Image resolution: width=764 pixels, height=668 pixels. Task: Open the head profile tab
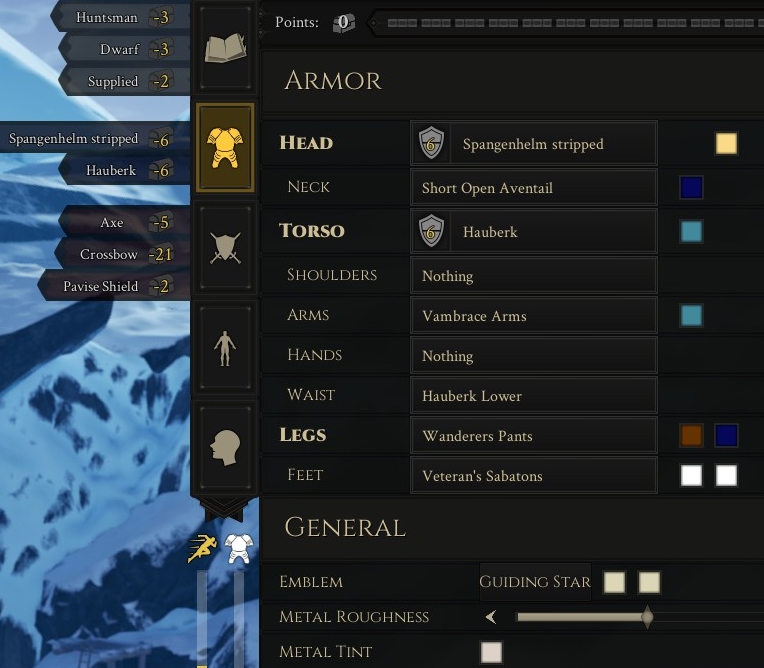coord(225,447)
